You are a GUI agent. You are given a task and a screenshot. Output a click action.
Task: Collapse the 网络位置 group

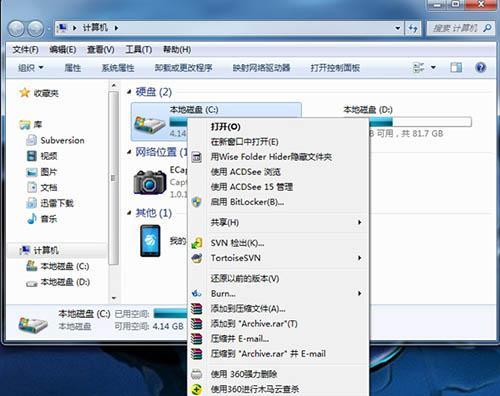pyautogui.click(x=129, y=152)
